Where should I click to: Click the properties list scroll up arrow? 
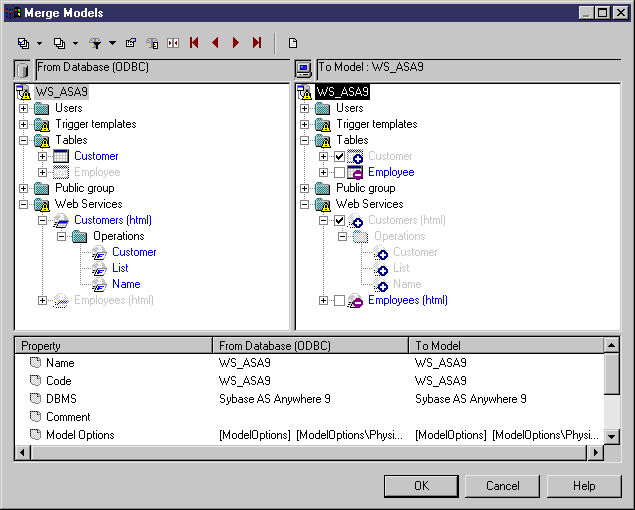point(612,346)
